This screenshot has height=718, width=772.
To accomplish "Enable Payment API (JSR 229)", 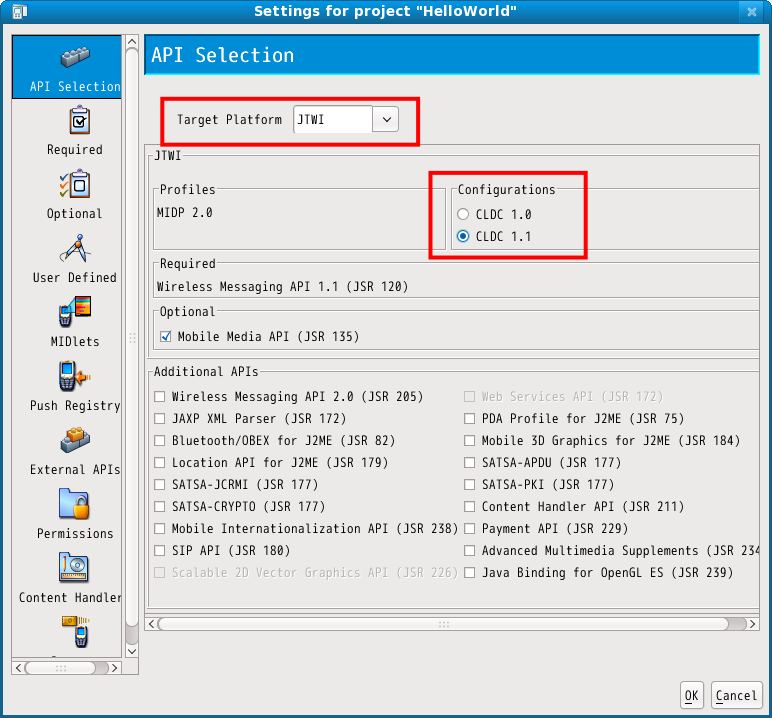I will tap(469, 529).
